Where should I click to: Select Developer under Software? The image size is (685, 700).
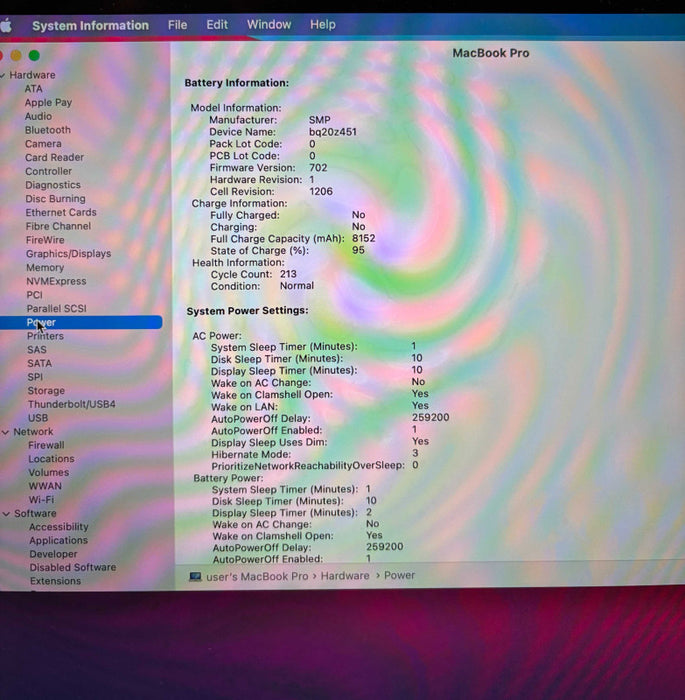[53, 554]
